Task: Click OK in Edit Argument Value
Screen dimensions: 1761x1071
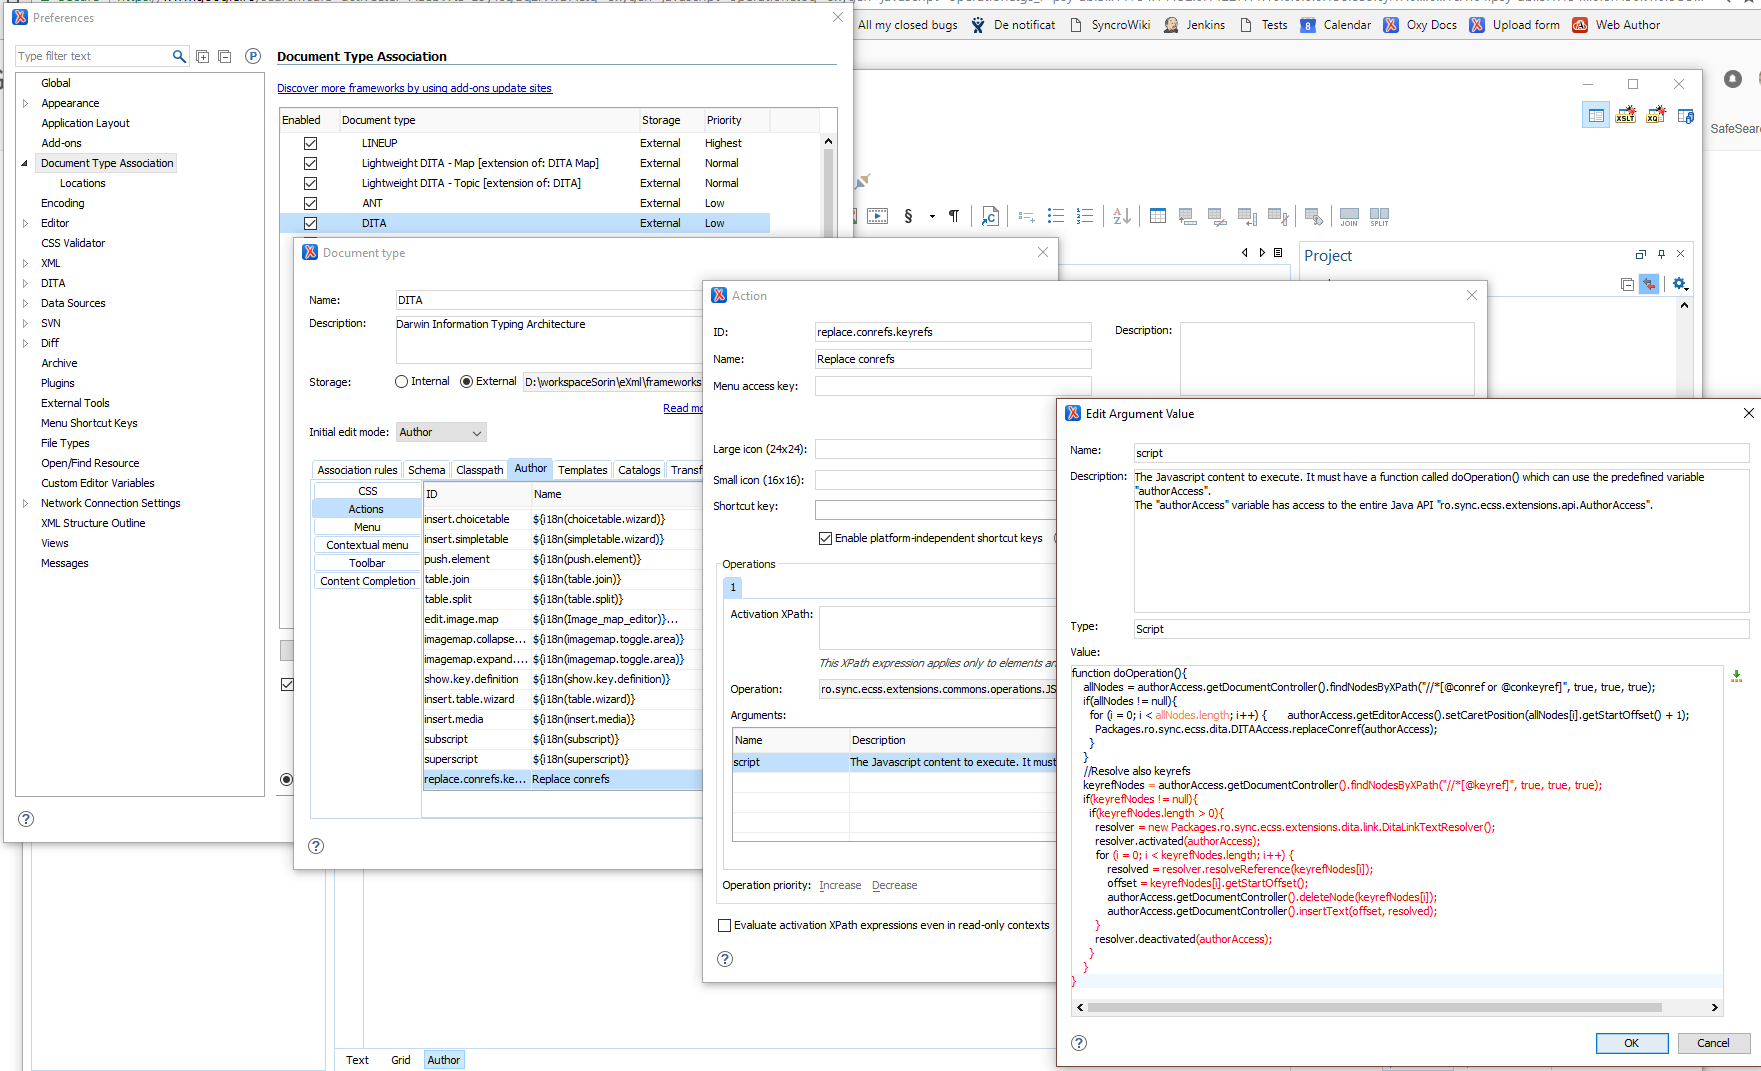Action: [1631, 1043]
